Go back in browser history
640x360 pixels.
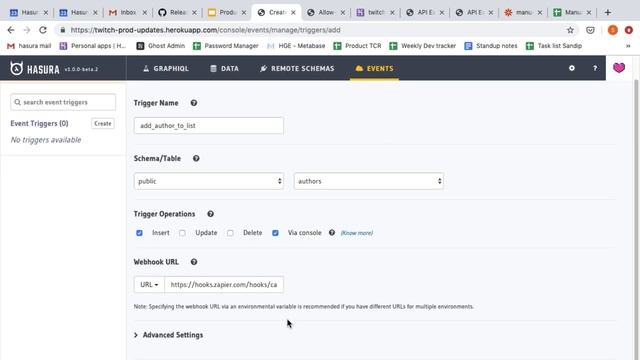pyautogui.click(x=11, y=30)
